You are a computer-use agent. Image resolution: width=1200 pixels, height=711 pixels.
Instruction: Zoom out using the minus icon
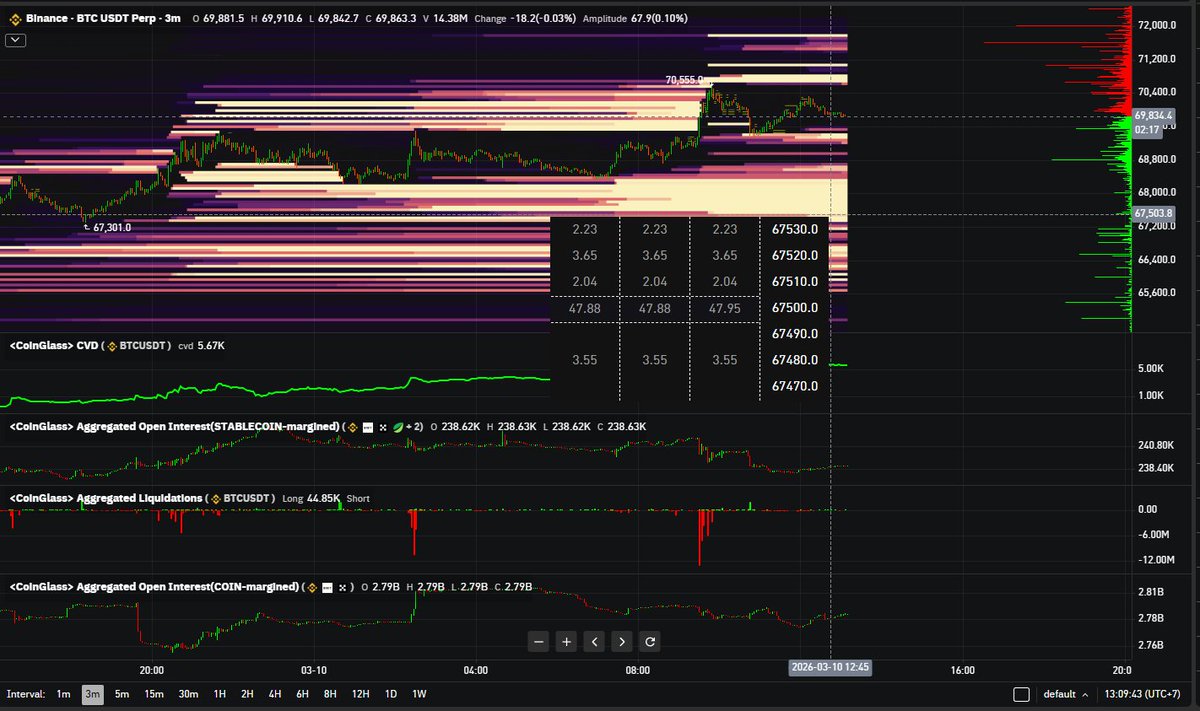[539, 641]
